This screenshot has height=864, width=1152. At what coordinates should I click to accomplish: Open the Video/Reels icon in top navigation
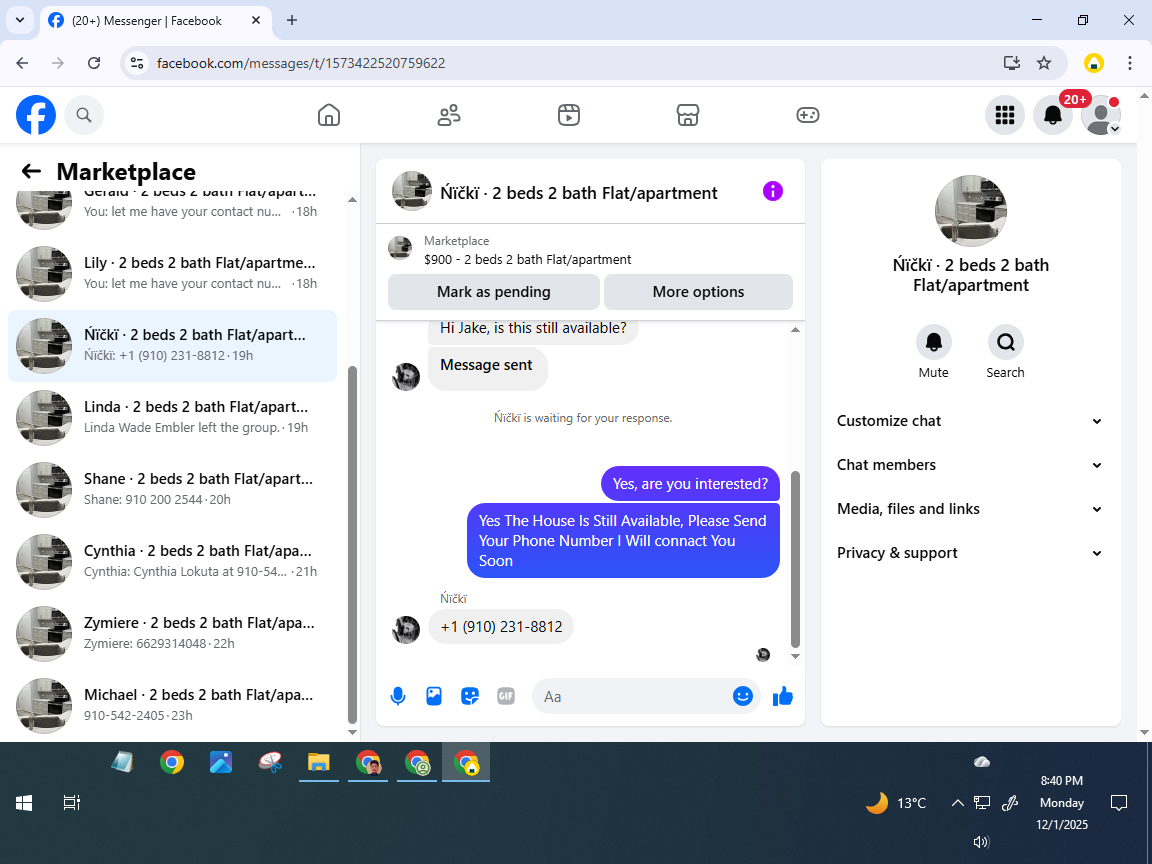[569, 115]
